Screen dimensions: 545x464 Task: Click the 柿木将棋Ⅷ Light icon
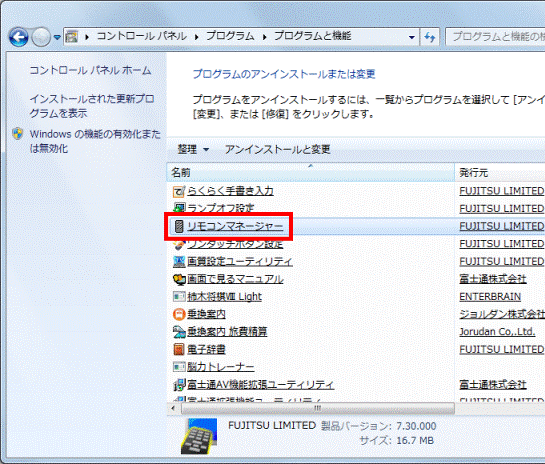(x=179, y=296)
